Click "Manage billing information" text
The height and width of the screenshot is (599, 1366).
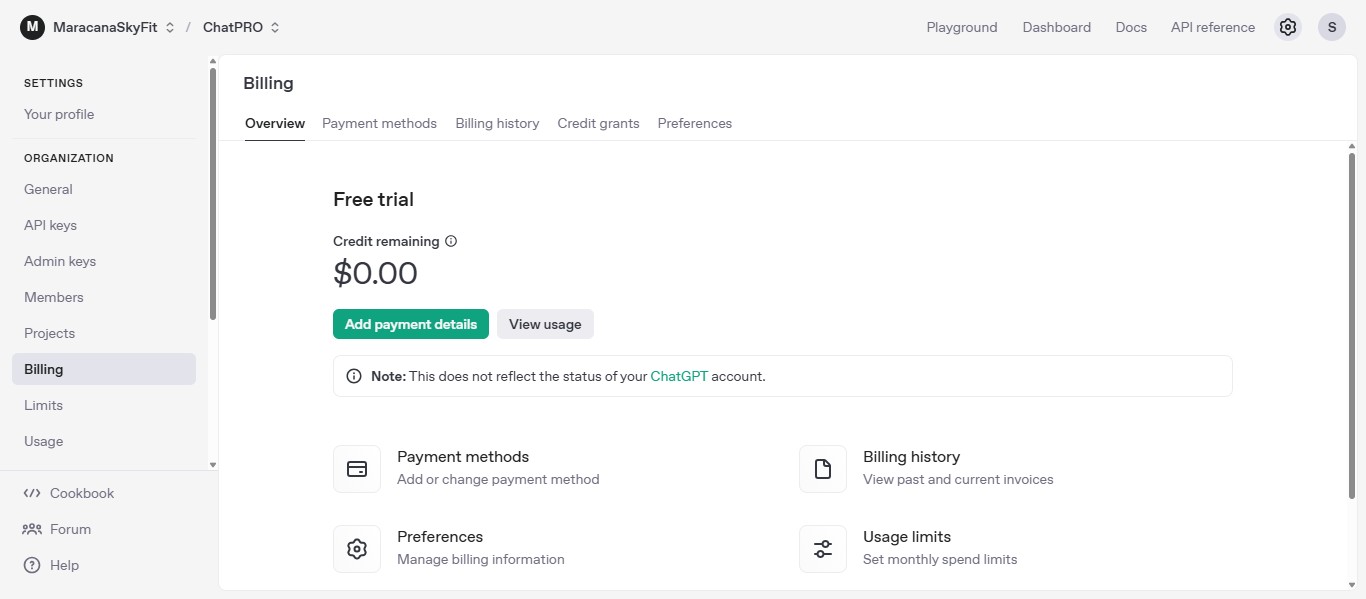[x=481, y=560]
